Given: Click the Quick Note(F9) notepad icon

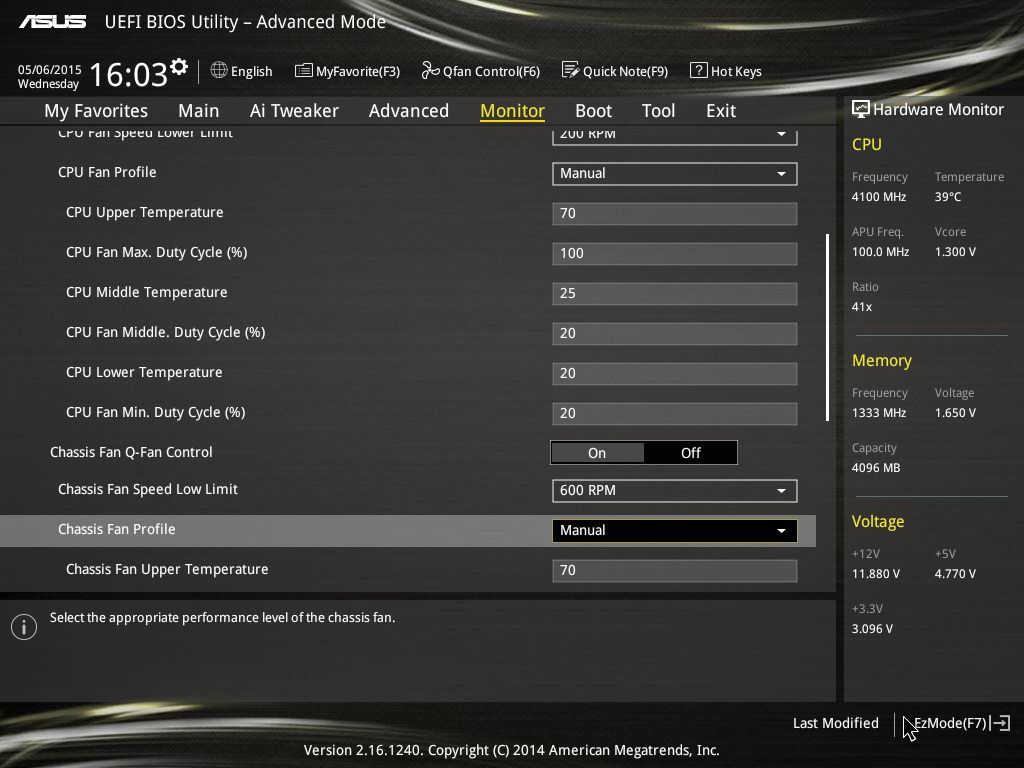Looking at the screenshot, I should coord(570,71).
